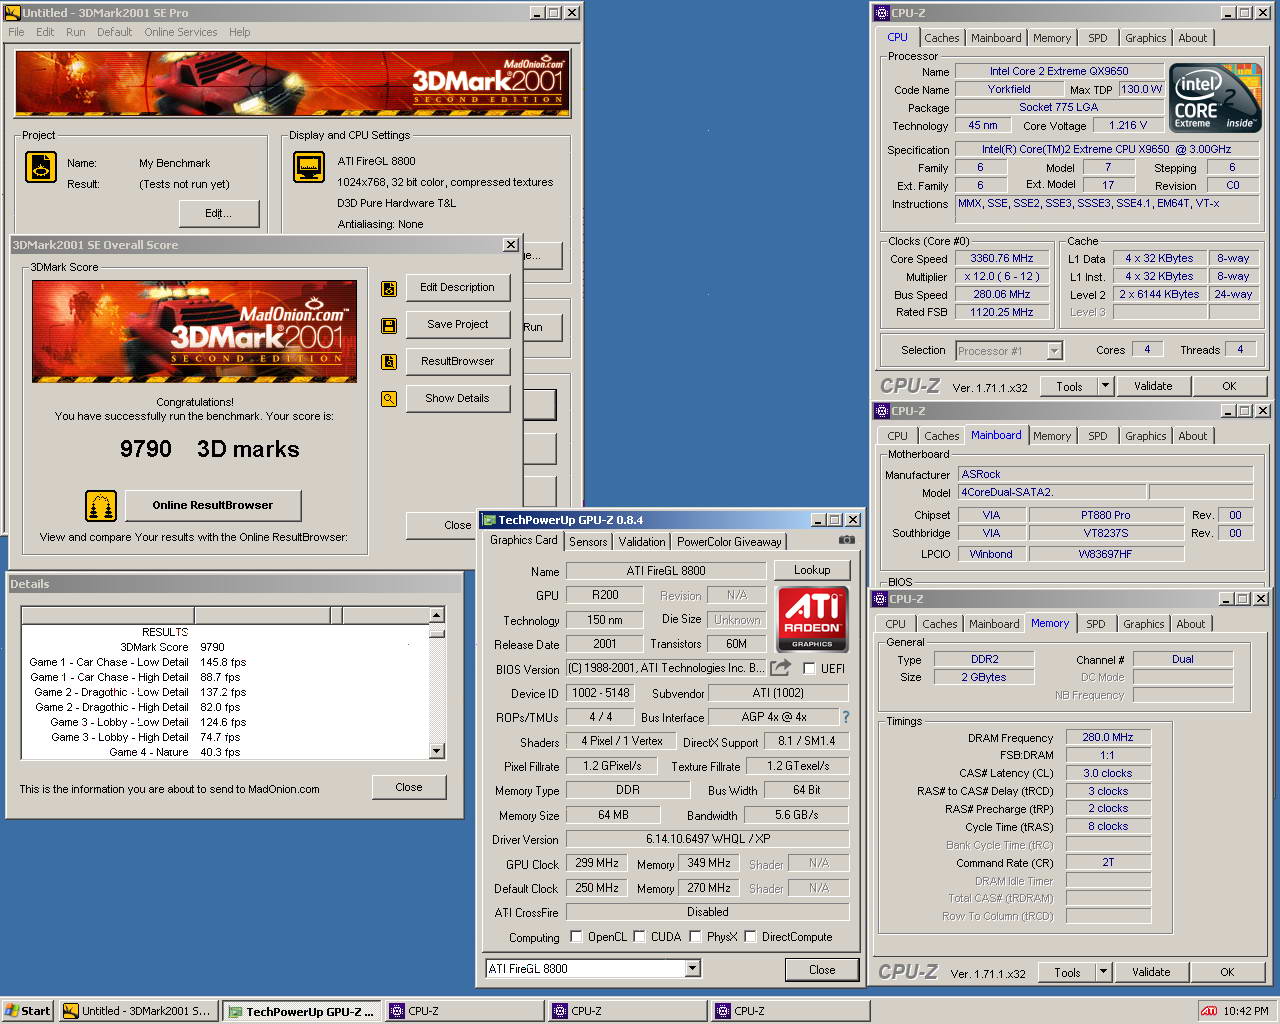This screenshot has width=1280, height=1024.
Task: Click the BIOS share/export icon in GPU-Z
Action: coord(781,668)
